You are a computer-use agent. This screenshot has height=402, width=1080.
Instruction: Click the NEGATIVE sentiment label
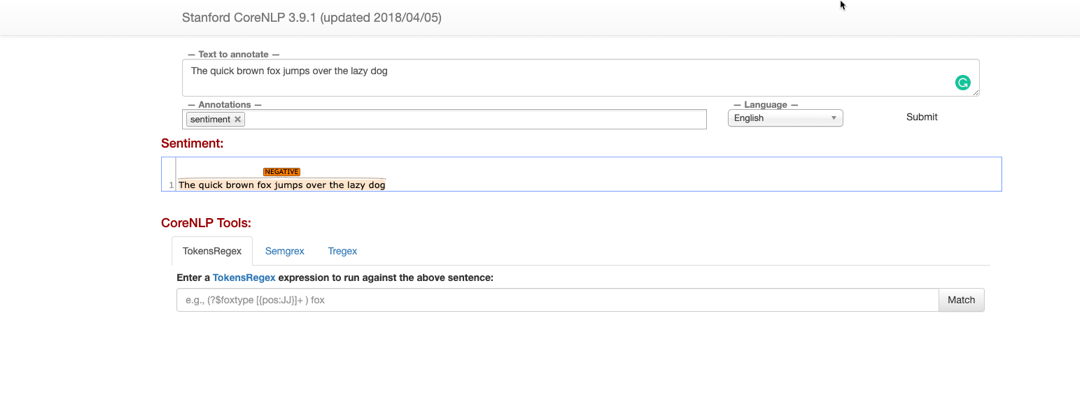point(282,172)
